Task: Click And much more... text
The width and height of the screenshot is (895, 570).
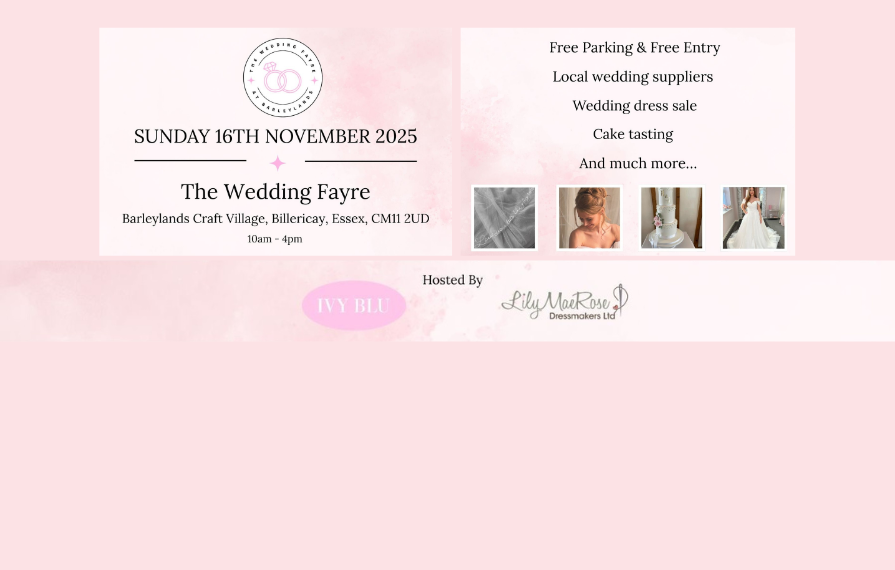Action: point(638,163)
